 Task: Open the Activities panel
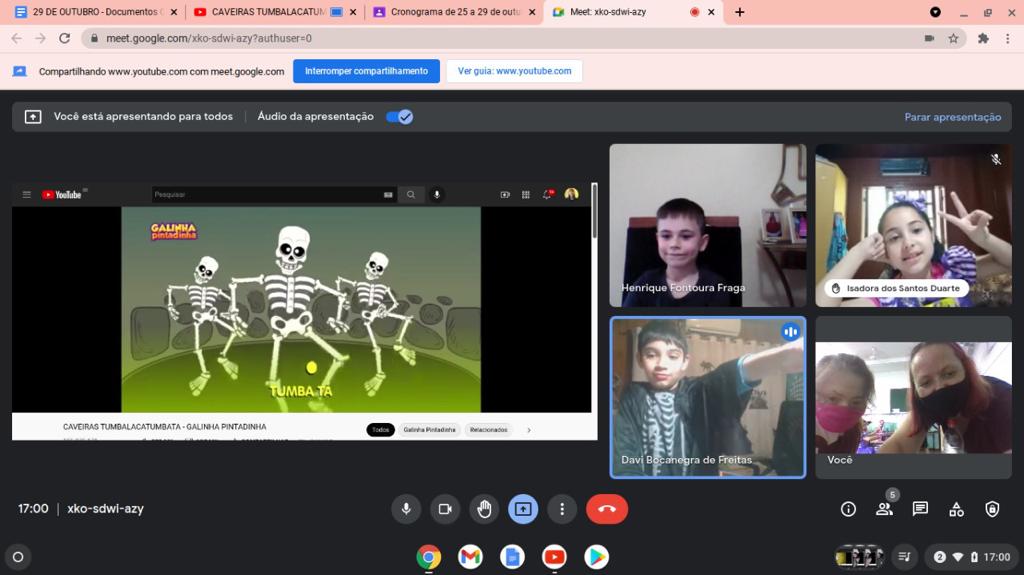(956, 509)
